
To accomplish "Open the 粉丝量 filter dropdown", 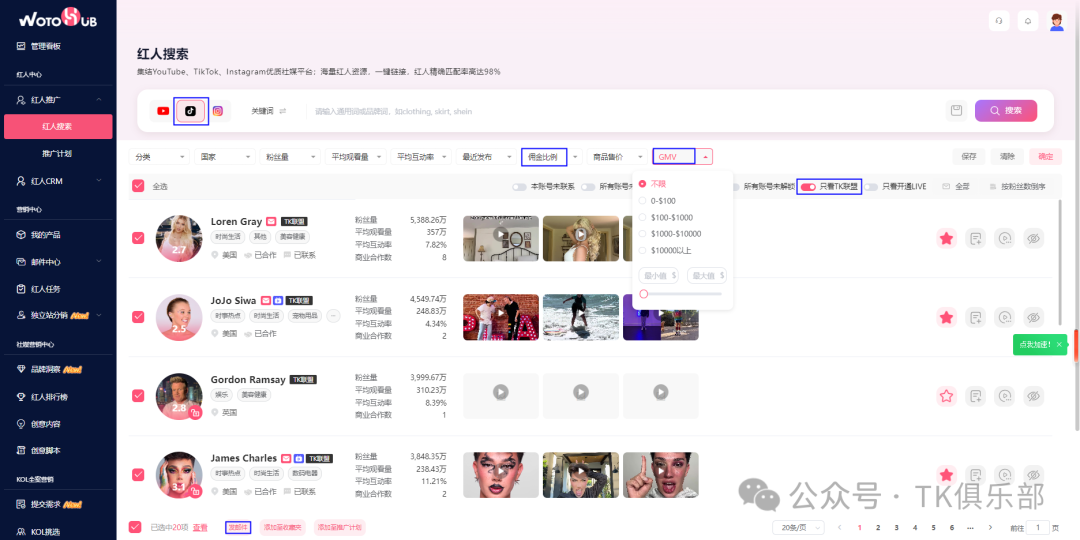I will tap(290, 157).
